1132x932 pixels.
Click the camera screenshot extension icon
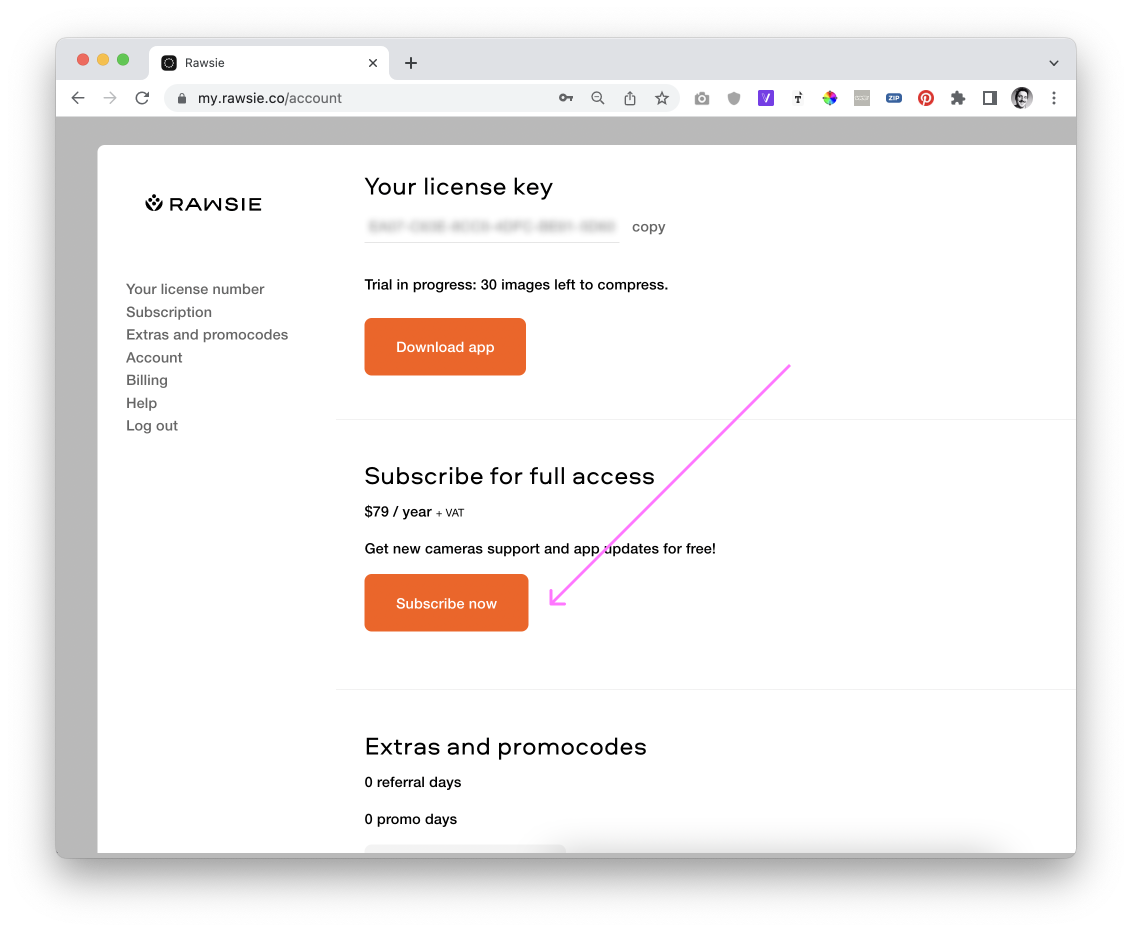tap(702, 98)
